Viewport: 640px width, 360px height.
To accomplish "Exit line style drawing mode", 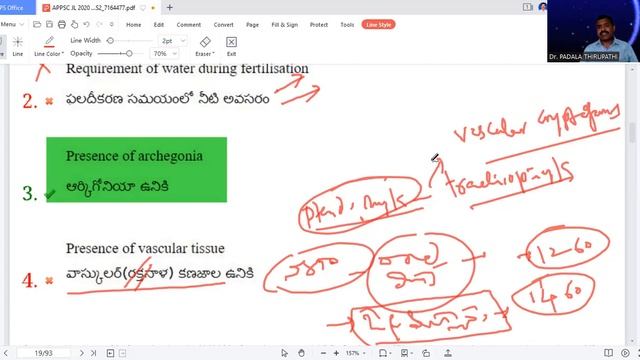I will 231,46.
